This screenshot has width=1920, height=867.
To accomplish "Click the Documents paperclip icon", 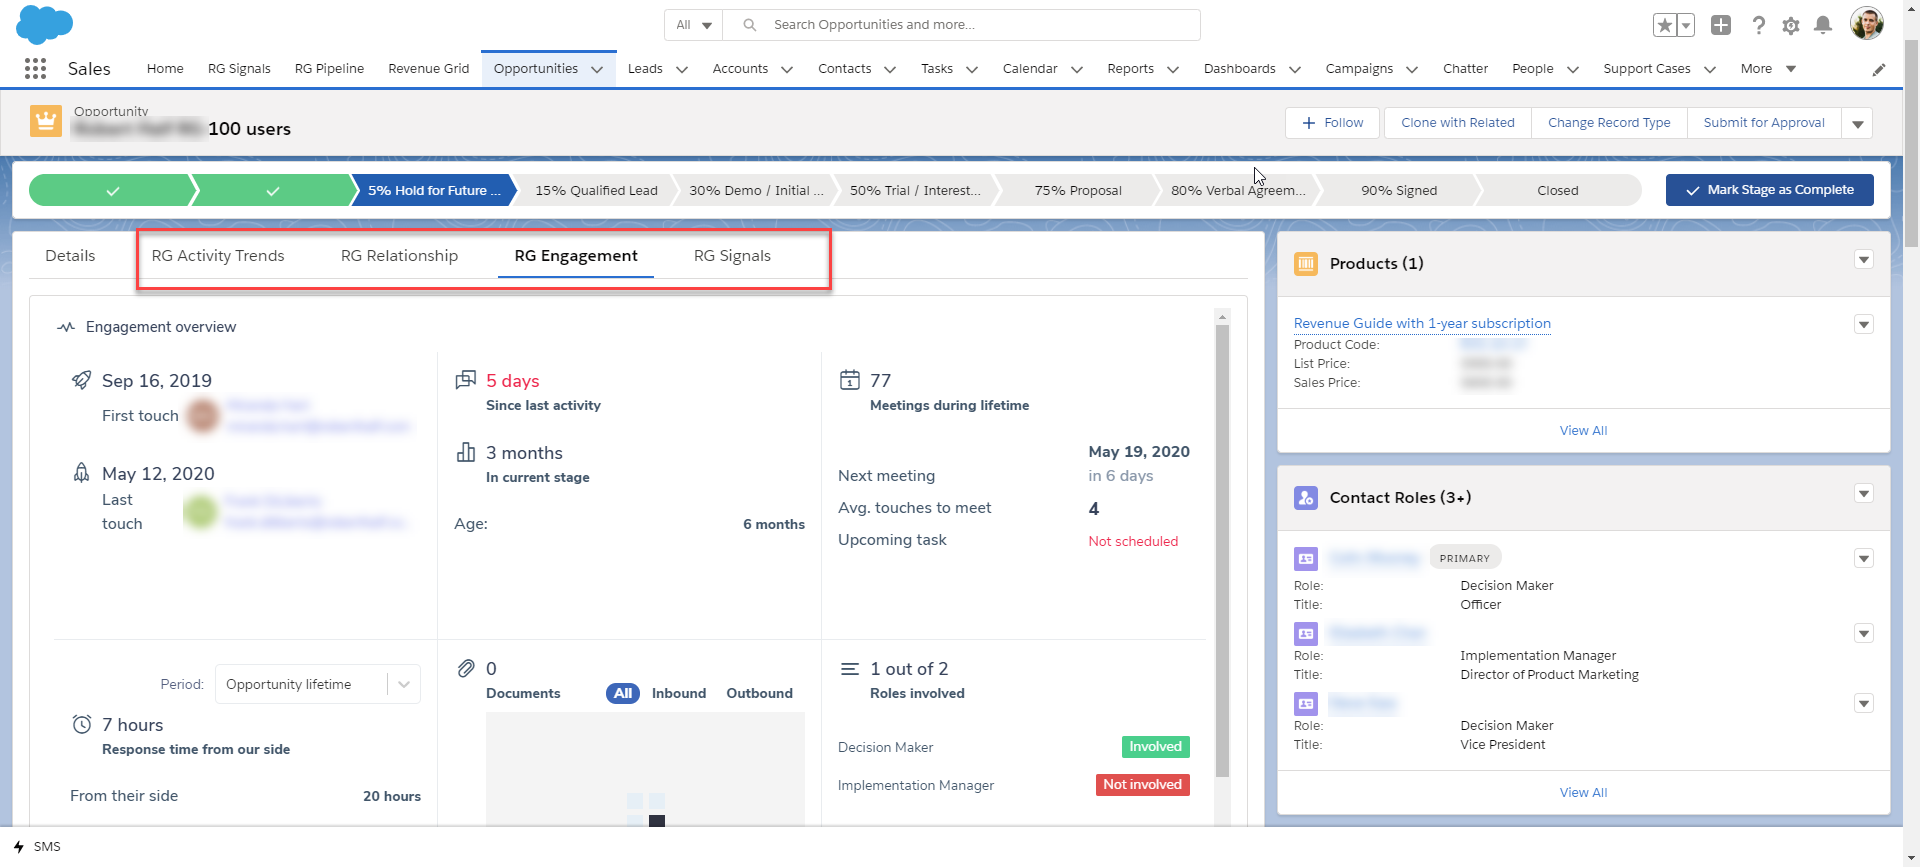I will coord(466,668).
